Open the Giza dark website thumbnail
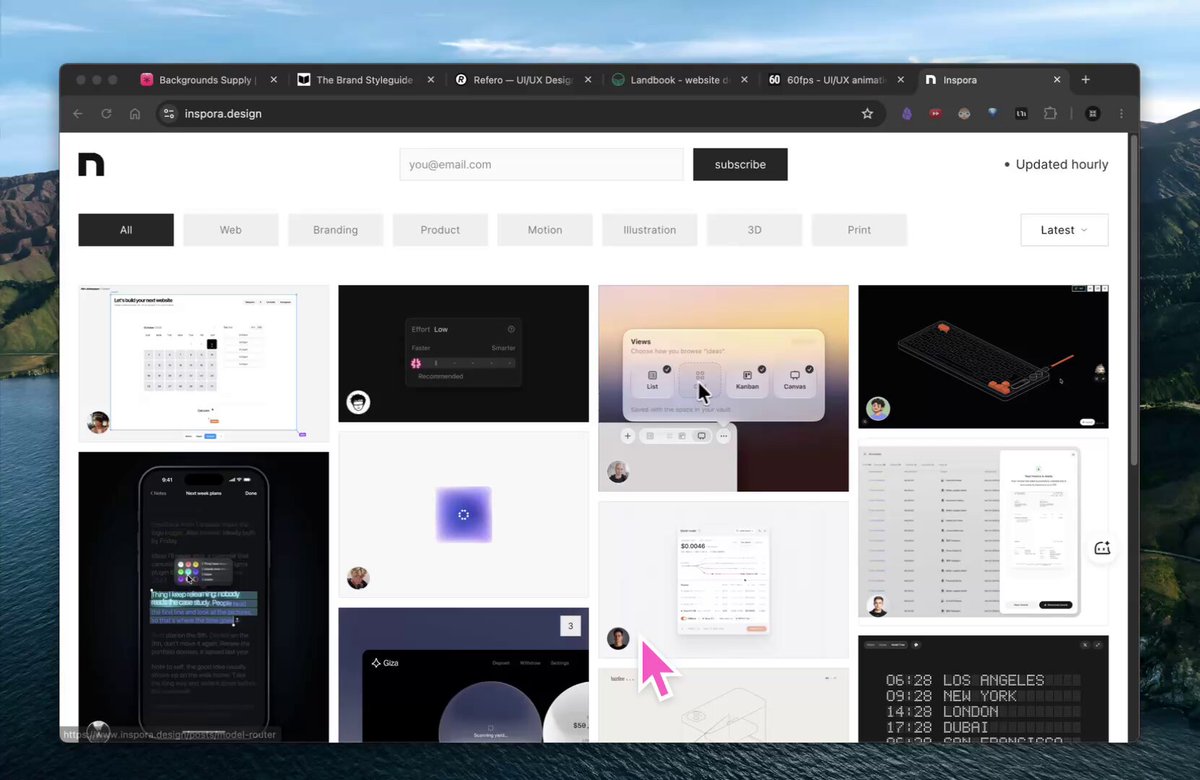This screenshot has height=780, width=1200. pyautogui.click(x=463, y=675)
